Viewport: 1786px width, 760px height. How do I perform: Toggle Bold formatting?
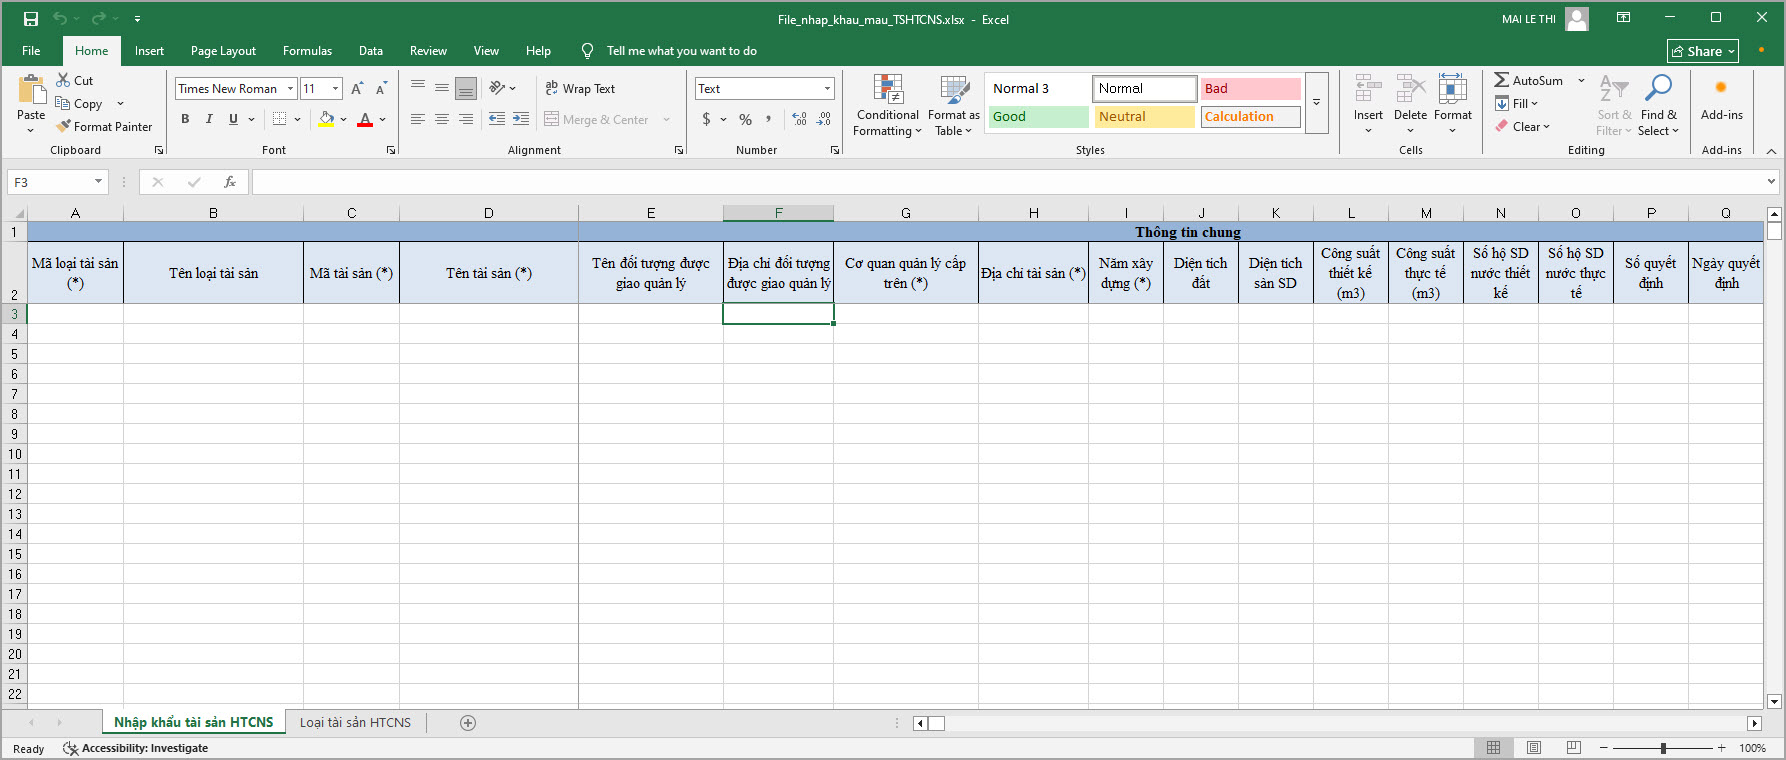coord(185,119)
